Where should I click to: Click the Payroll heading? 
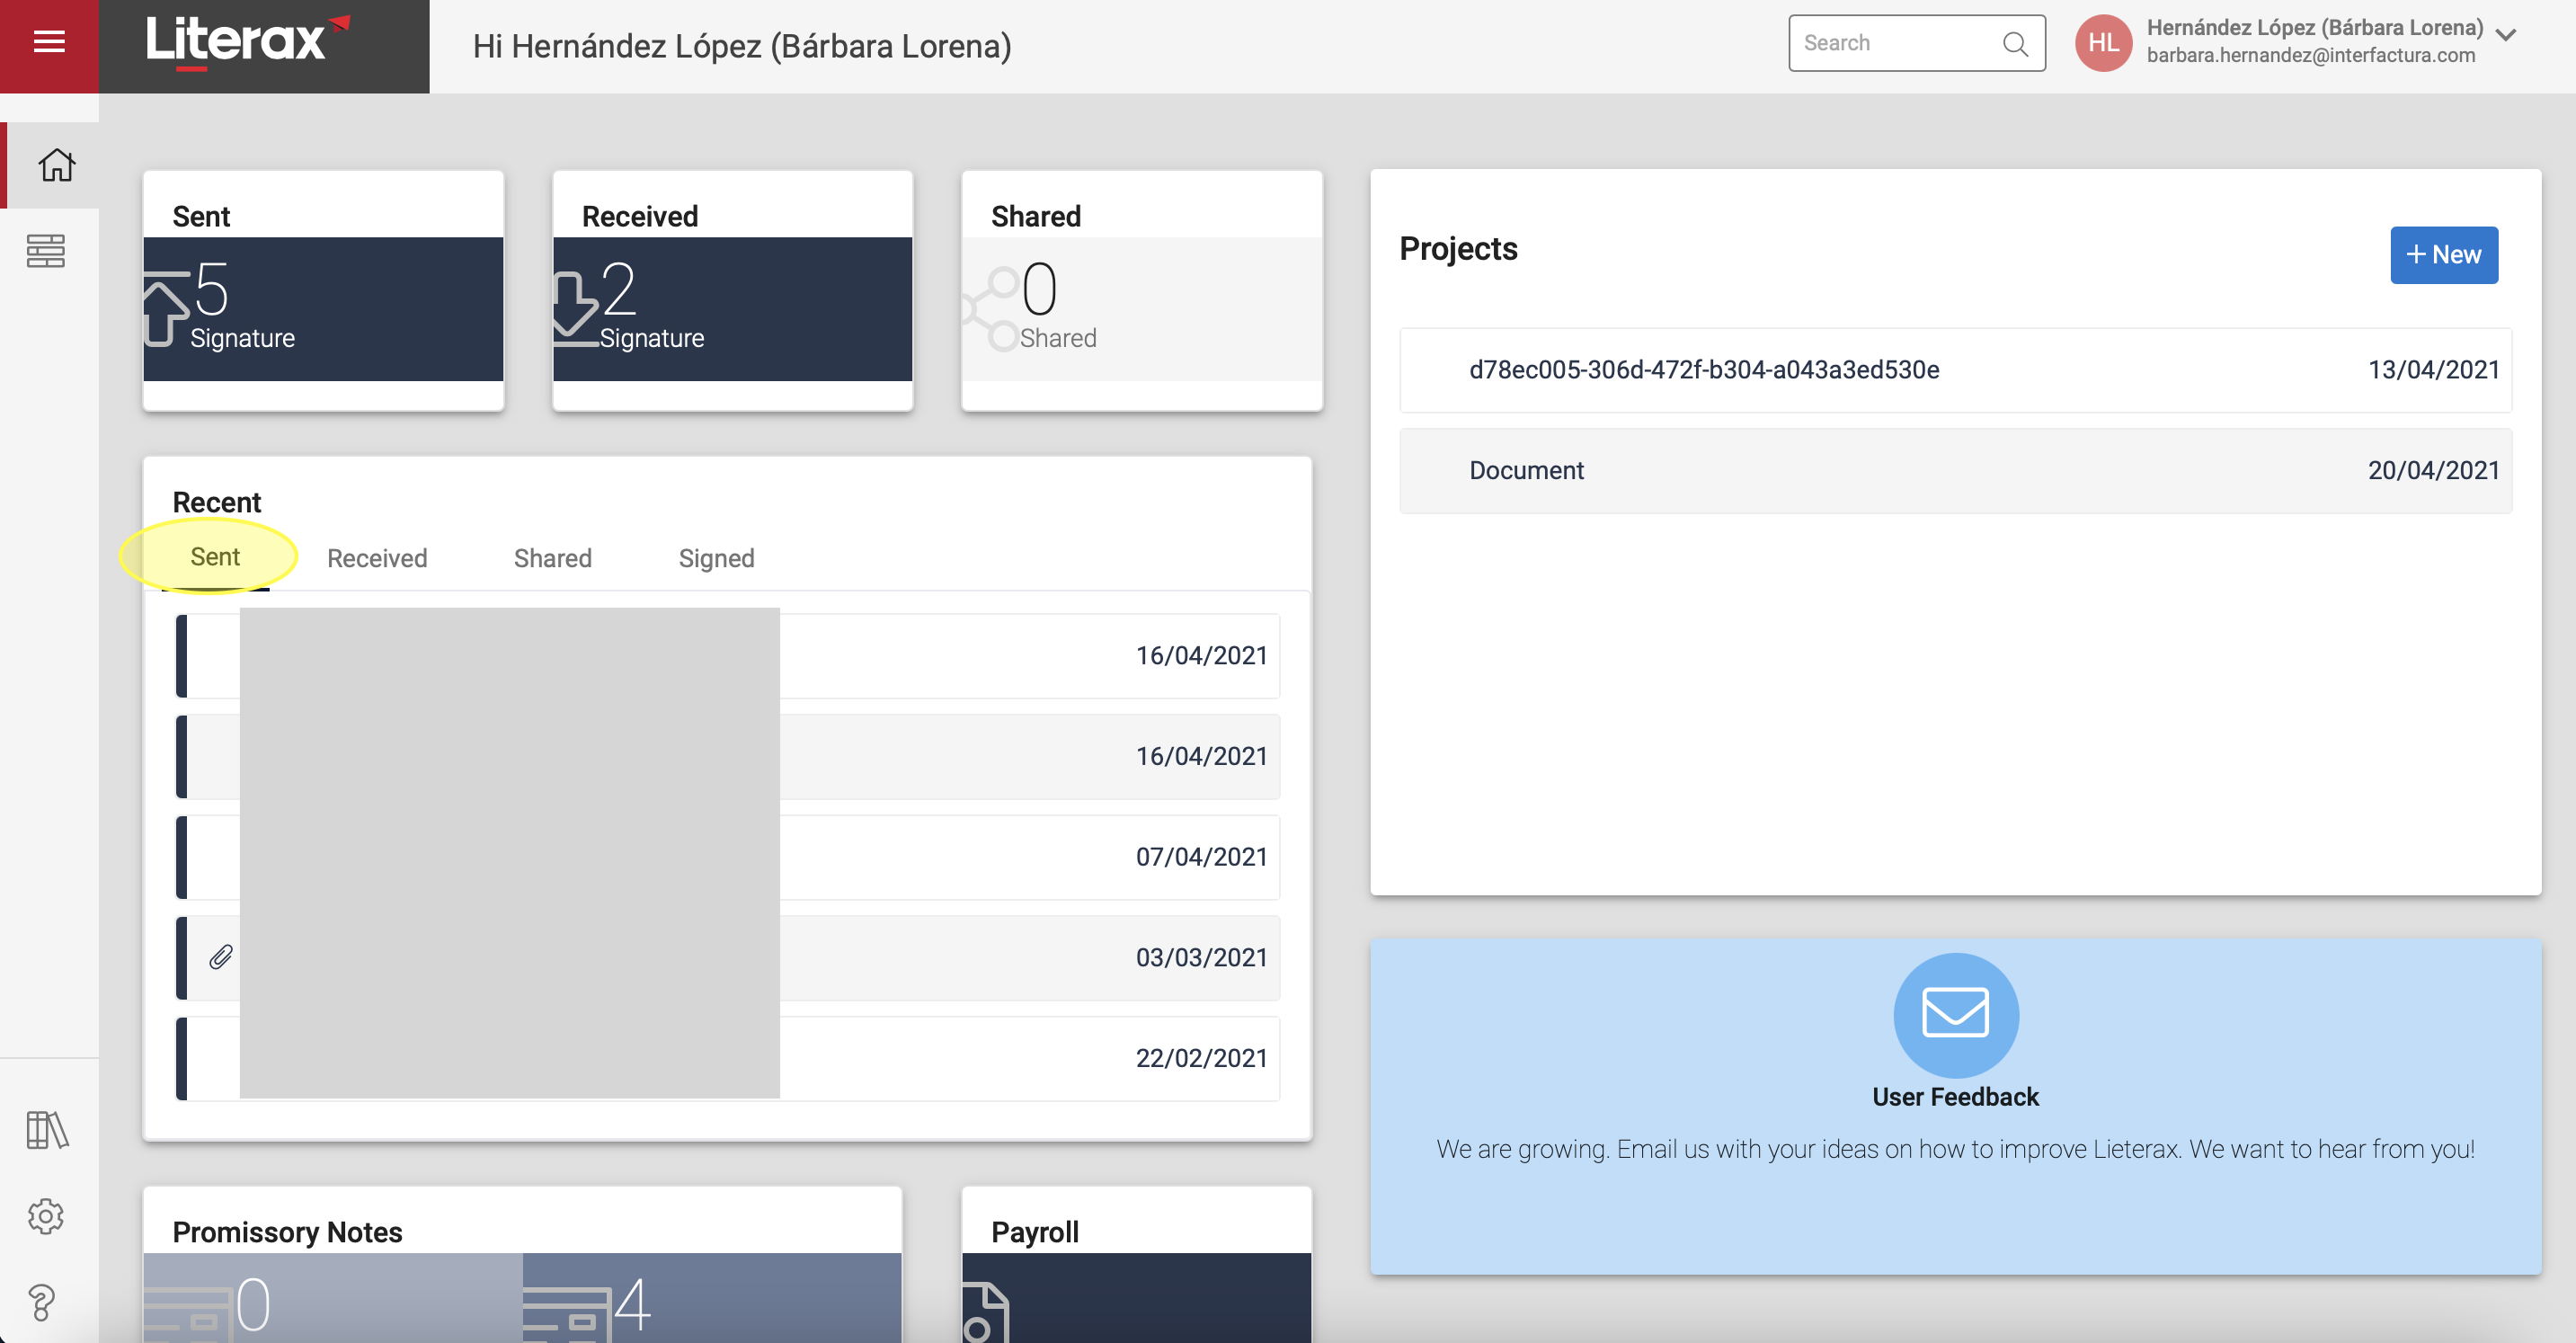[x=1035, y=1232]
